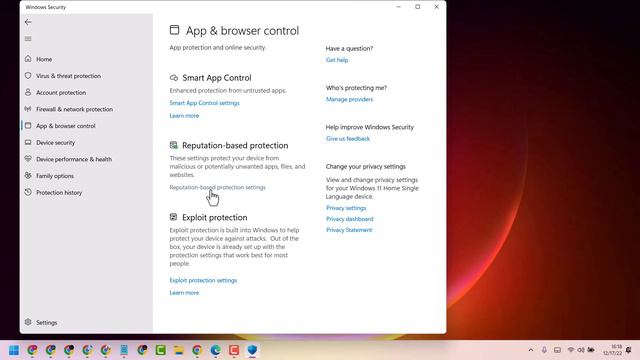Viewport: 640px width, 360px height.
Task: Click Give us feedback
Action: pos(348,139)
